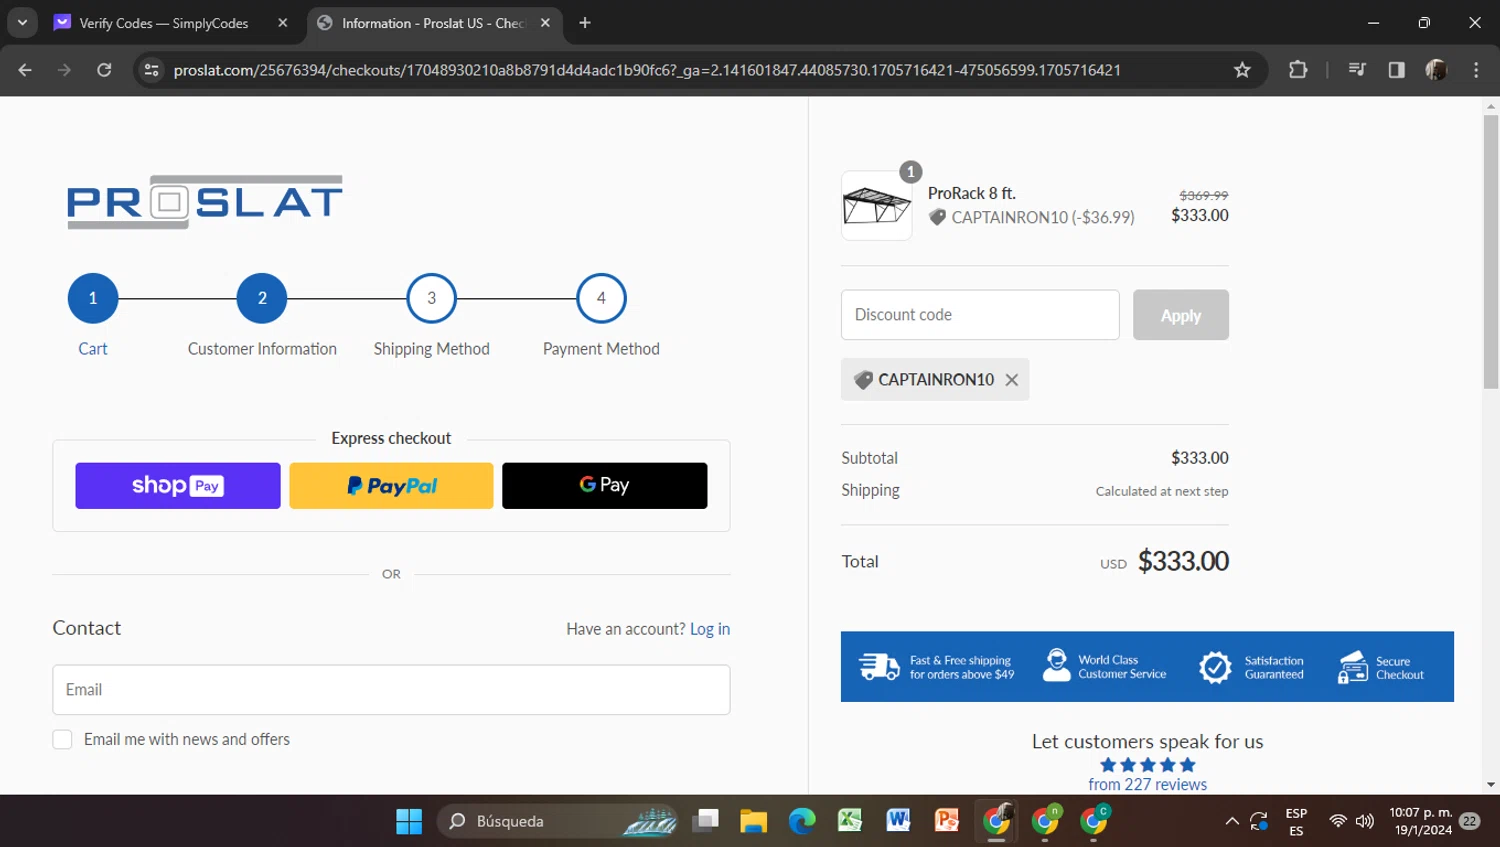
Task: Toggle the browser side panel
Action: (1396, 70)
